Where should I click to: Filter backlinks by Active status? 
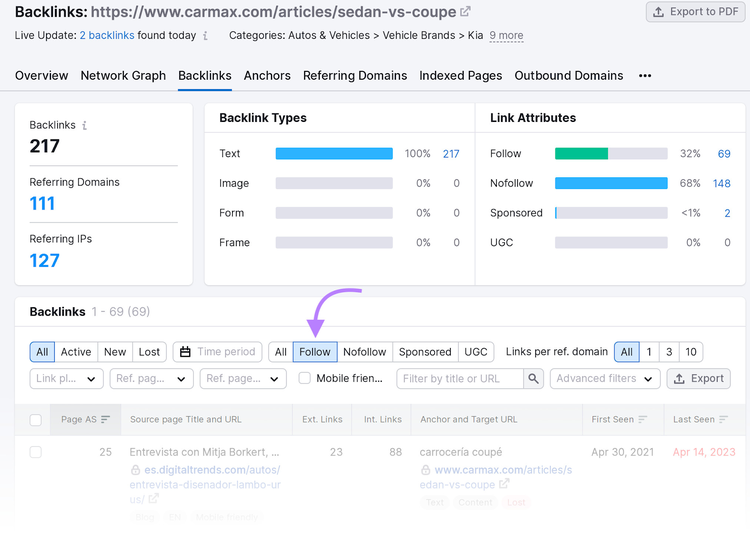pyautogui.click(x=76, y=352)
